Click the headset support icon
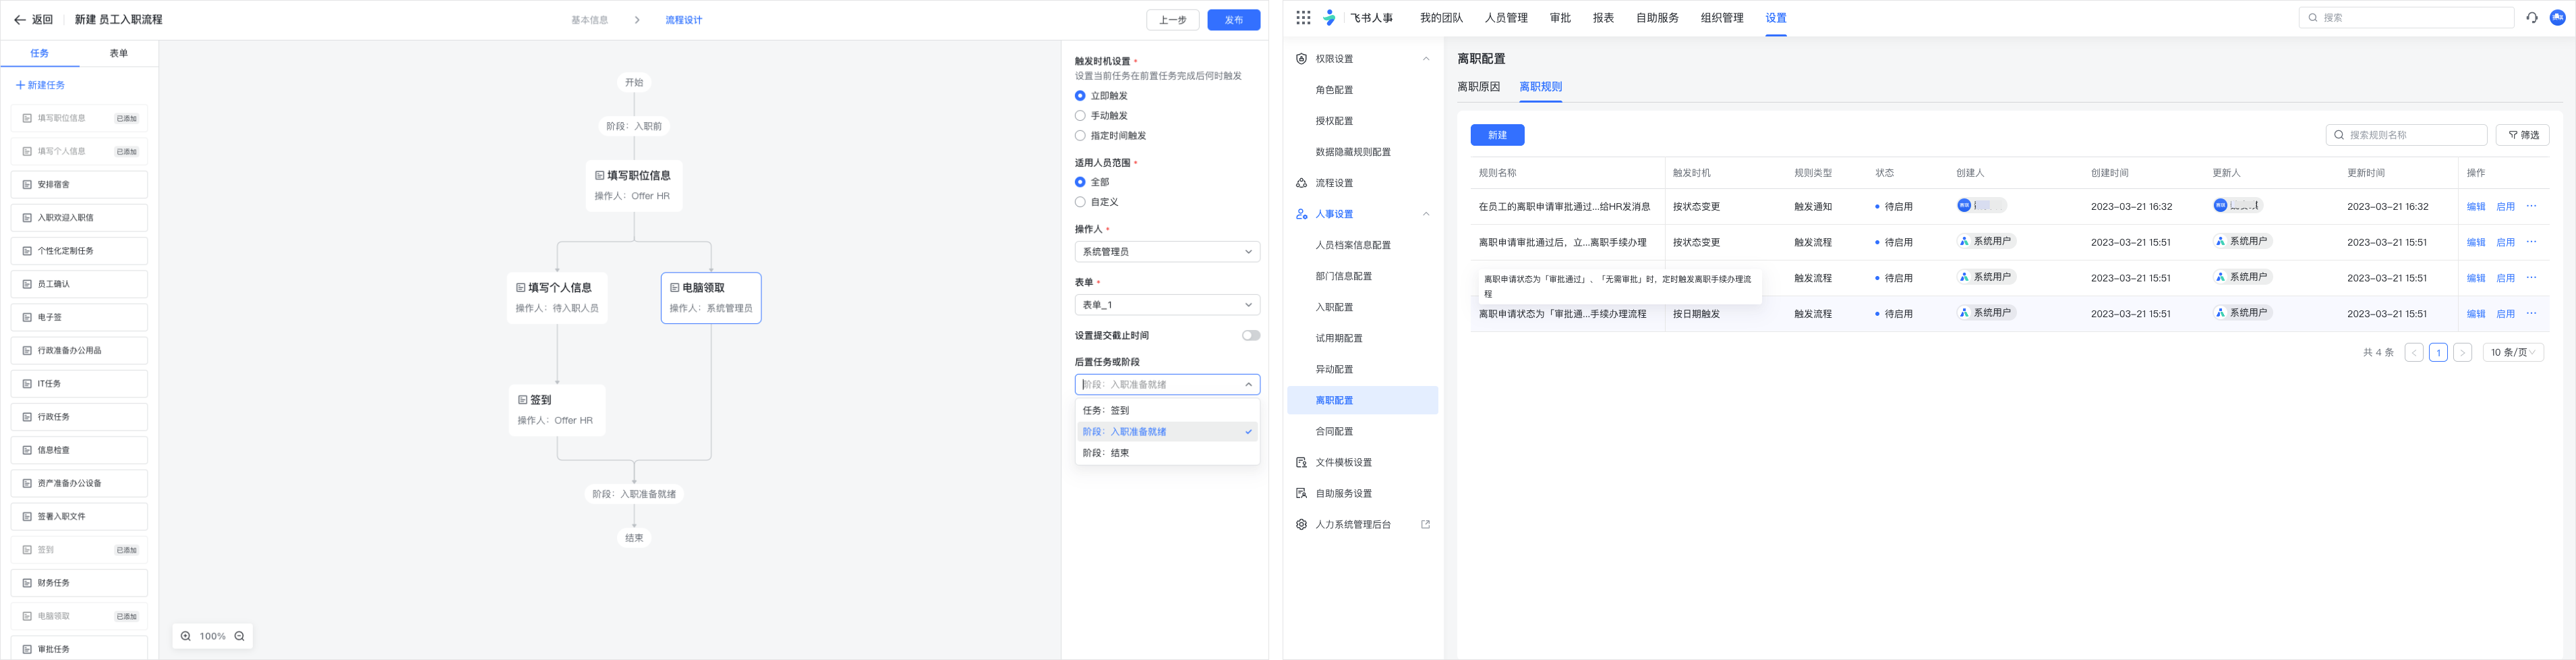2576x660 pixels. 2532,18
